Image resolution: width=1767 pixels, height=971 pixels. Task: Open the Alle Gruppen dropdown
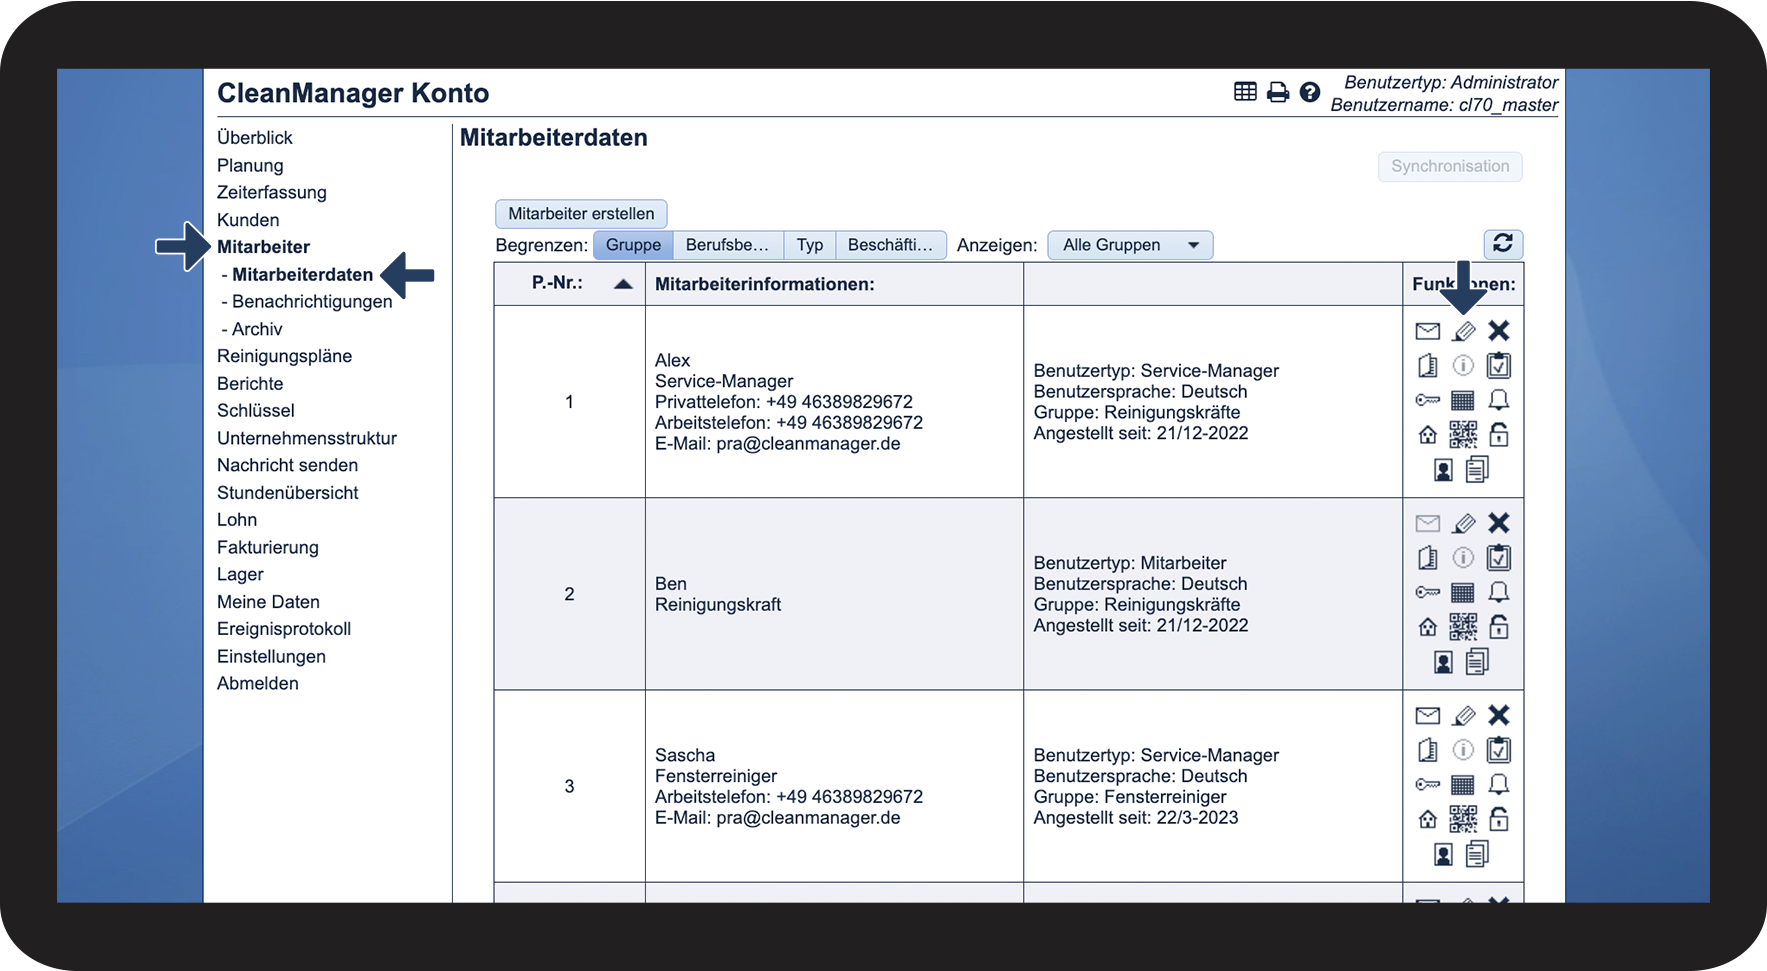[1130, 245]
